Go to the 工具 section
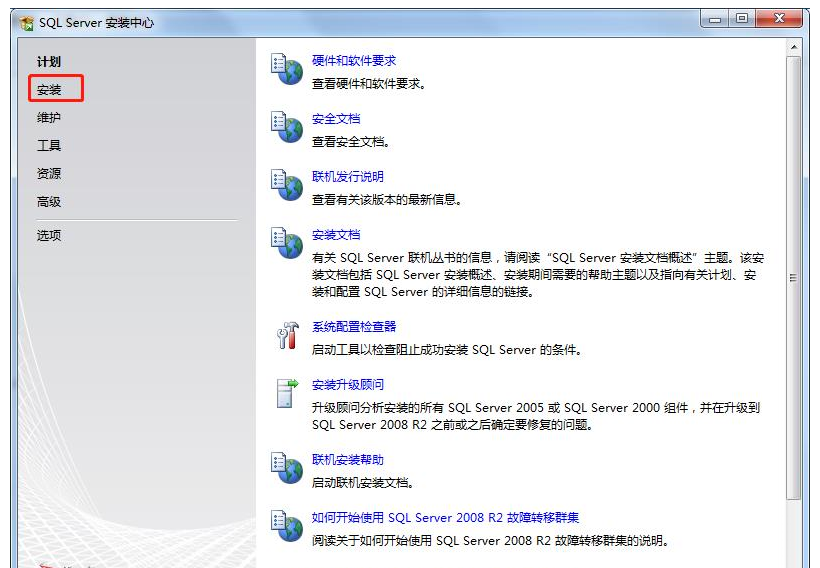This screenshot has width=820, height=568. click(49, 145)
